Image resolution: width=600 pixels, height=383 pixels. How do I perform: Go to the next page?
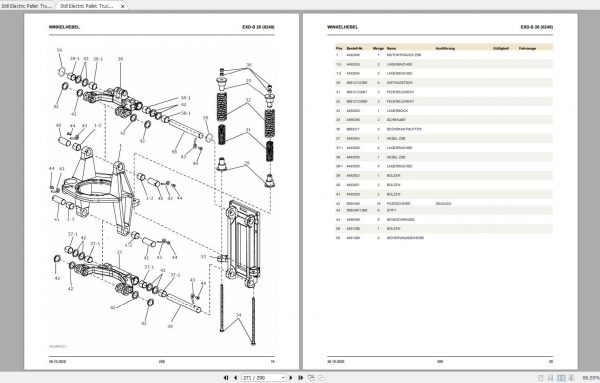tap(291, 378)
